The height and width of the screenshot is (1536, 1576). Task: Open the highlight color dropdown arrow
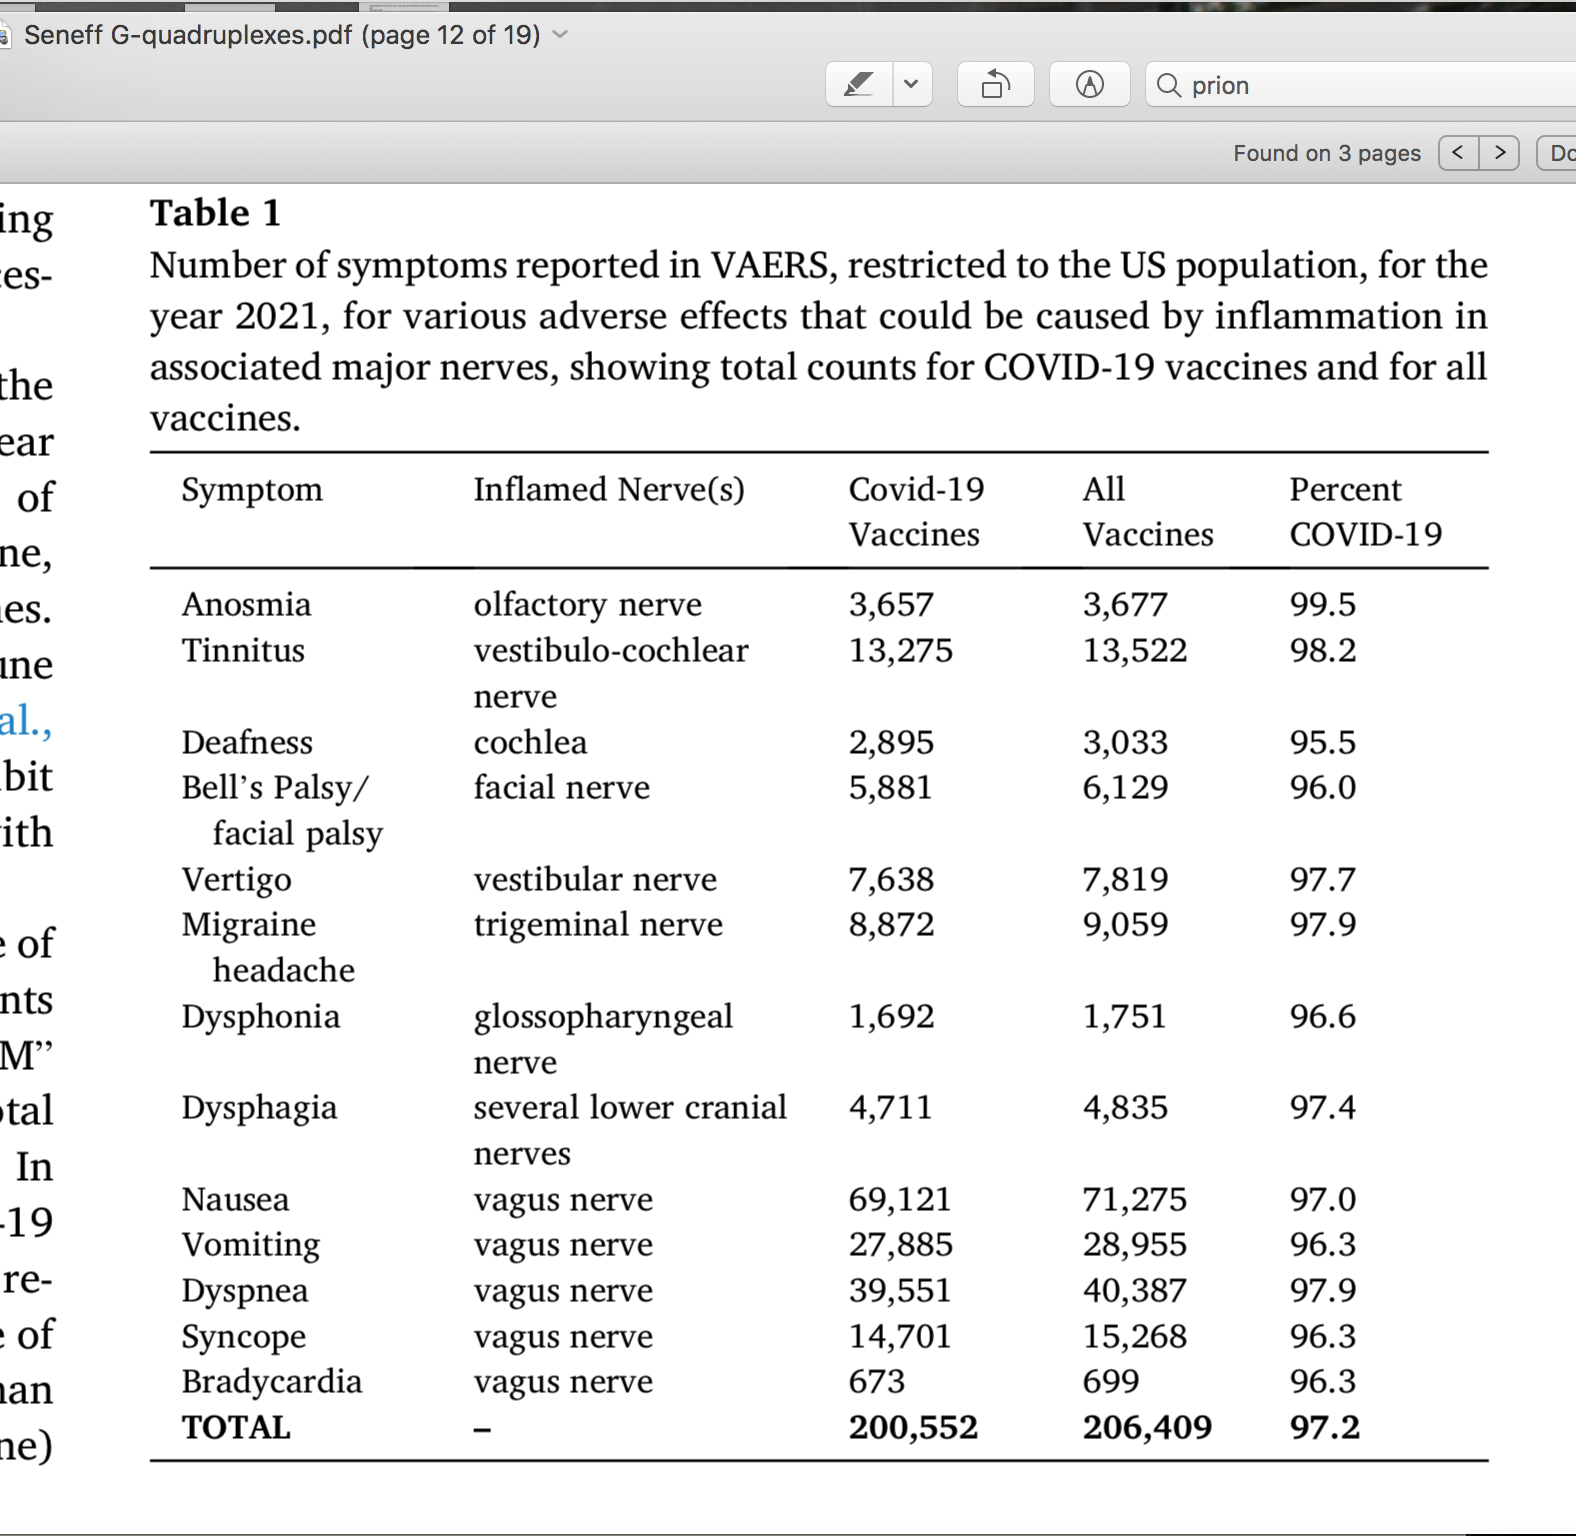(x=912, y=85)
